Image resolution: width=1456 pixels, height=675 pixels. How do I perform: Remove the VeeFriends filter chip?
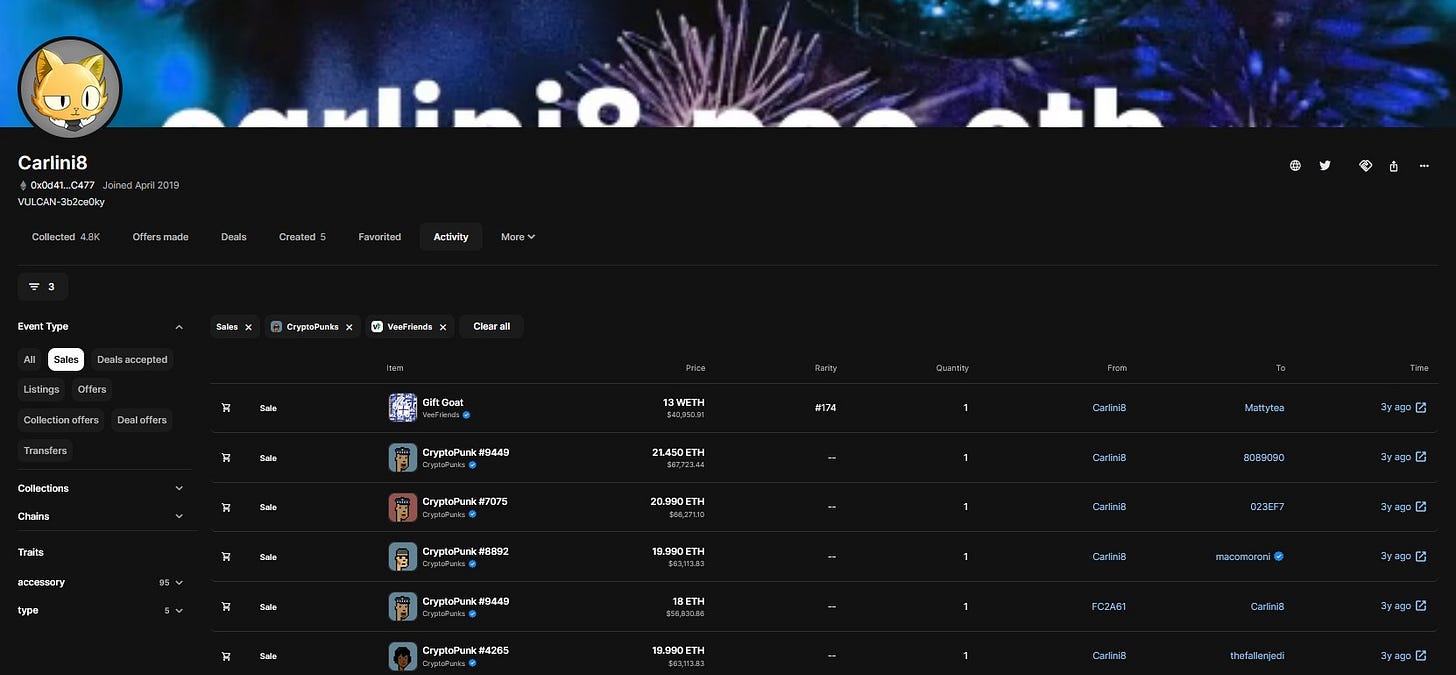pyautogui.click(x=443, y=327)
